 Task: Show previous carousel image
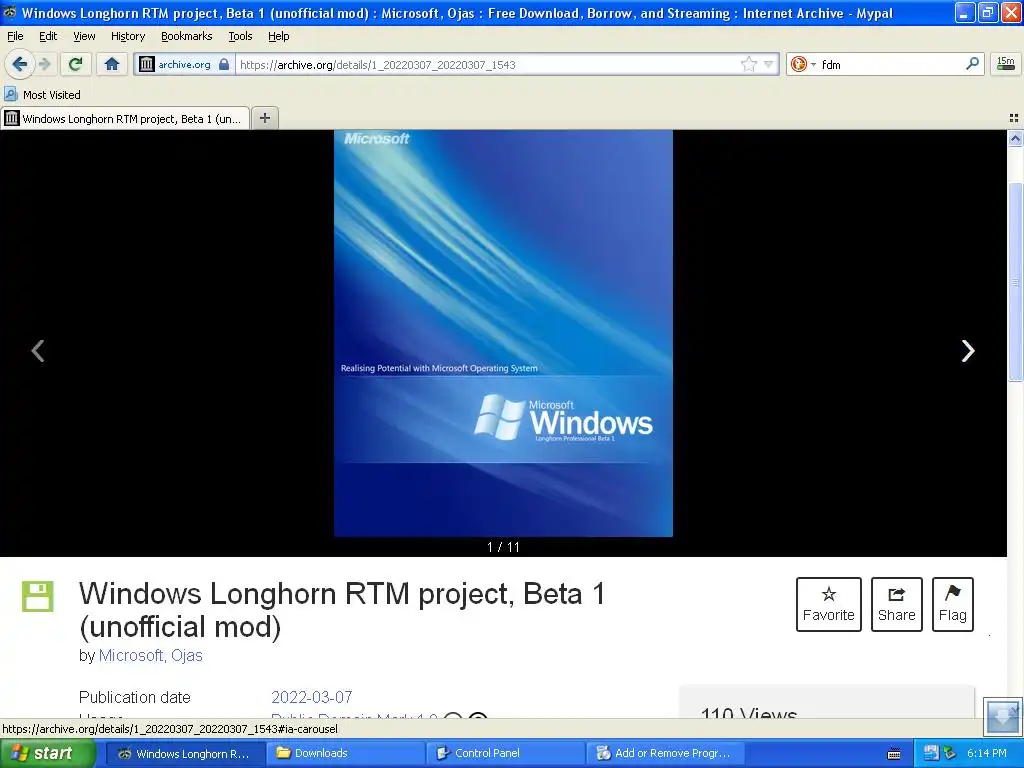pos(38,351)
